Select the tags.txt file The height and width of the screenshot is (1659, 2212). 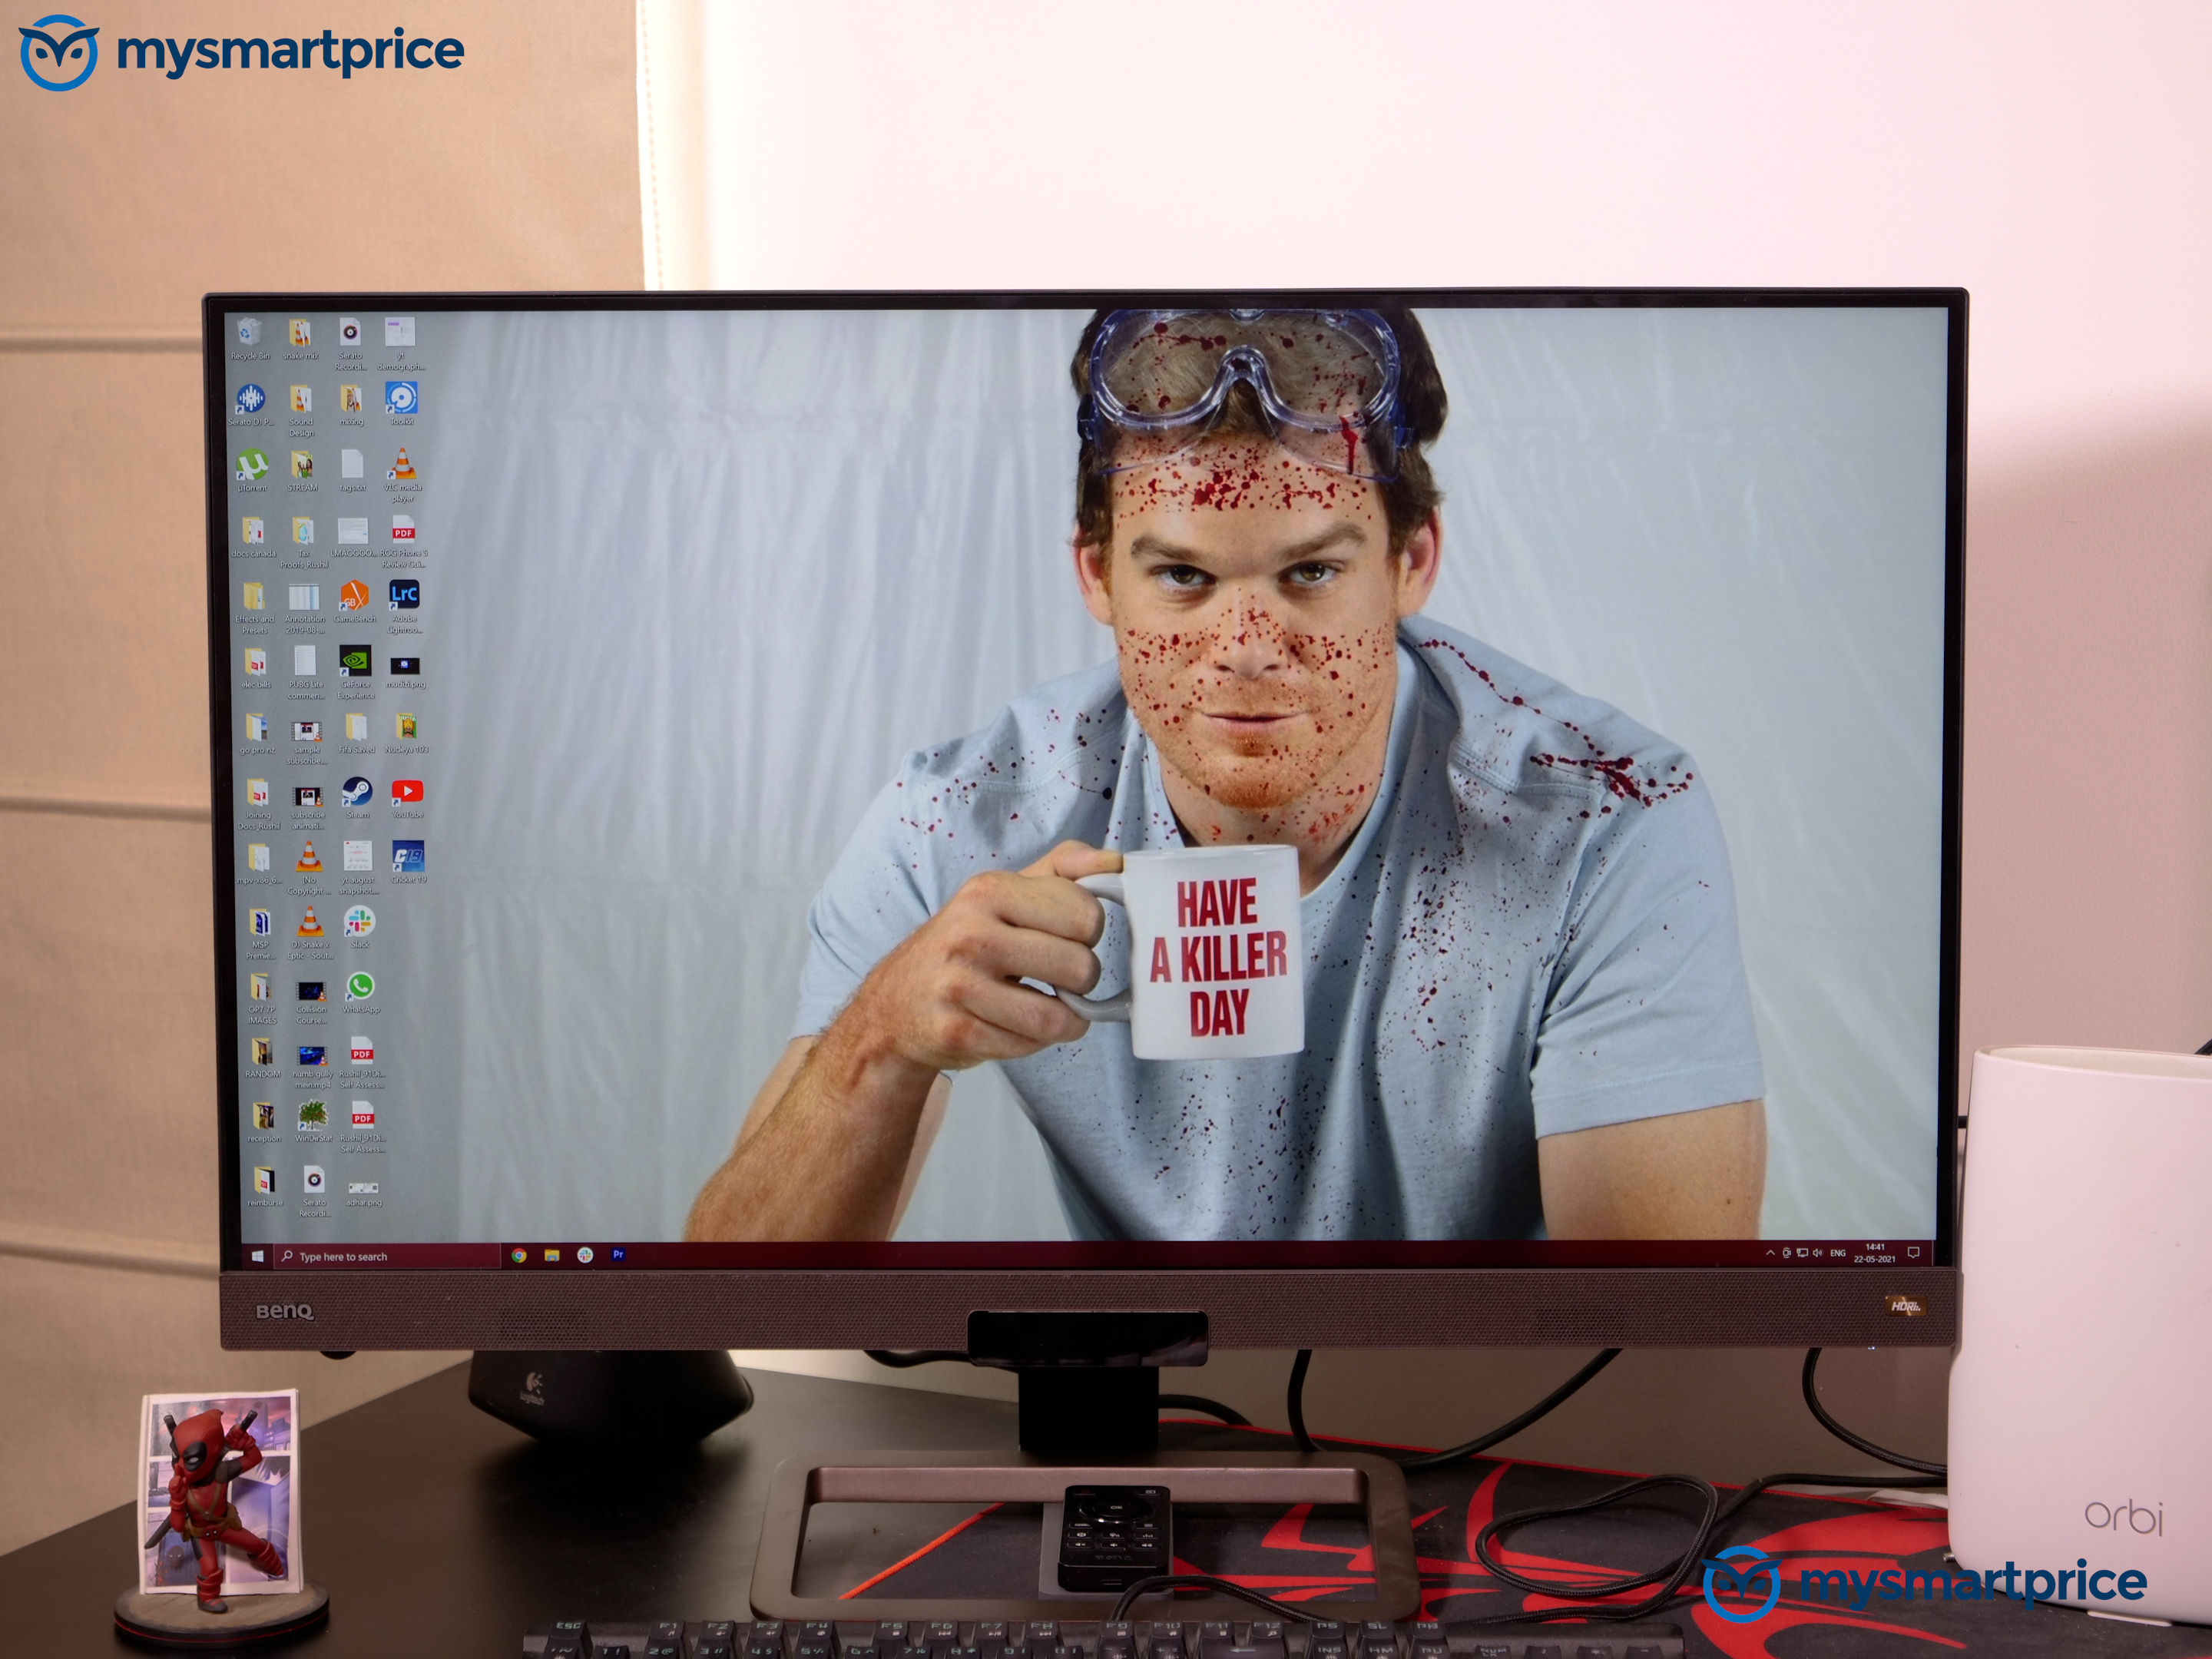tap(352, 471)
